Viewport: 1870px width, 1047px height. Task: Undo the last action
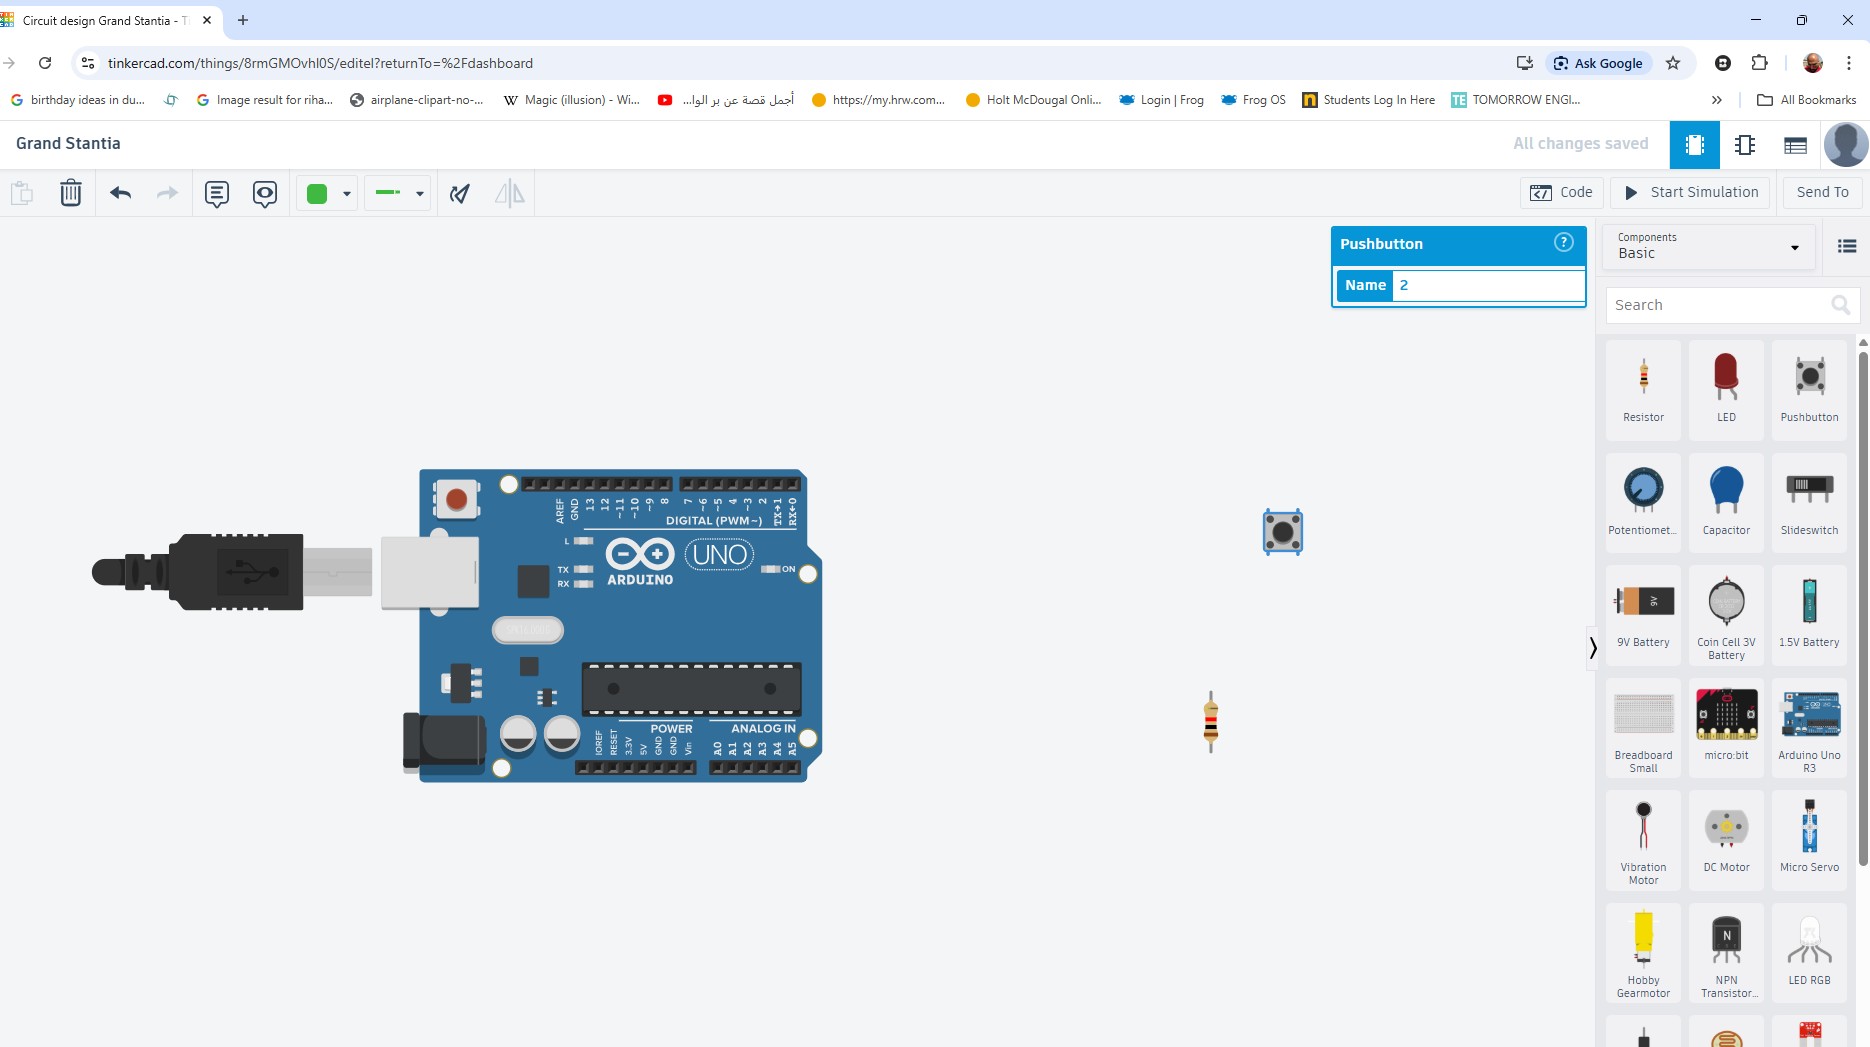click(x=121, y=193)
